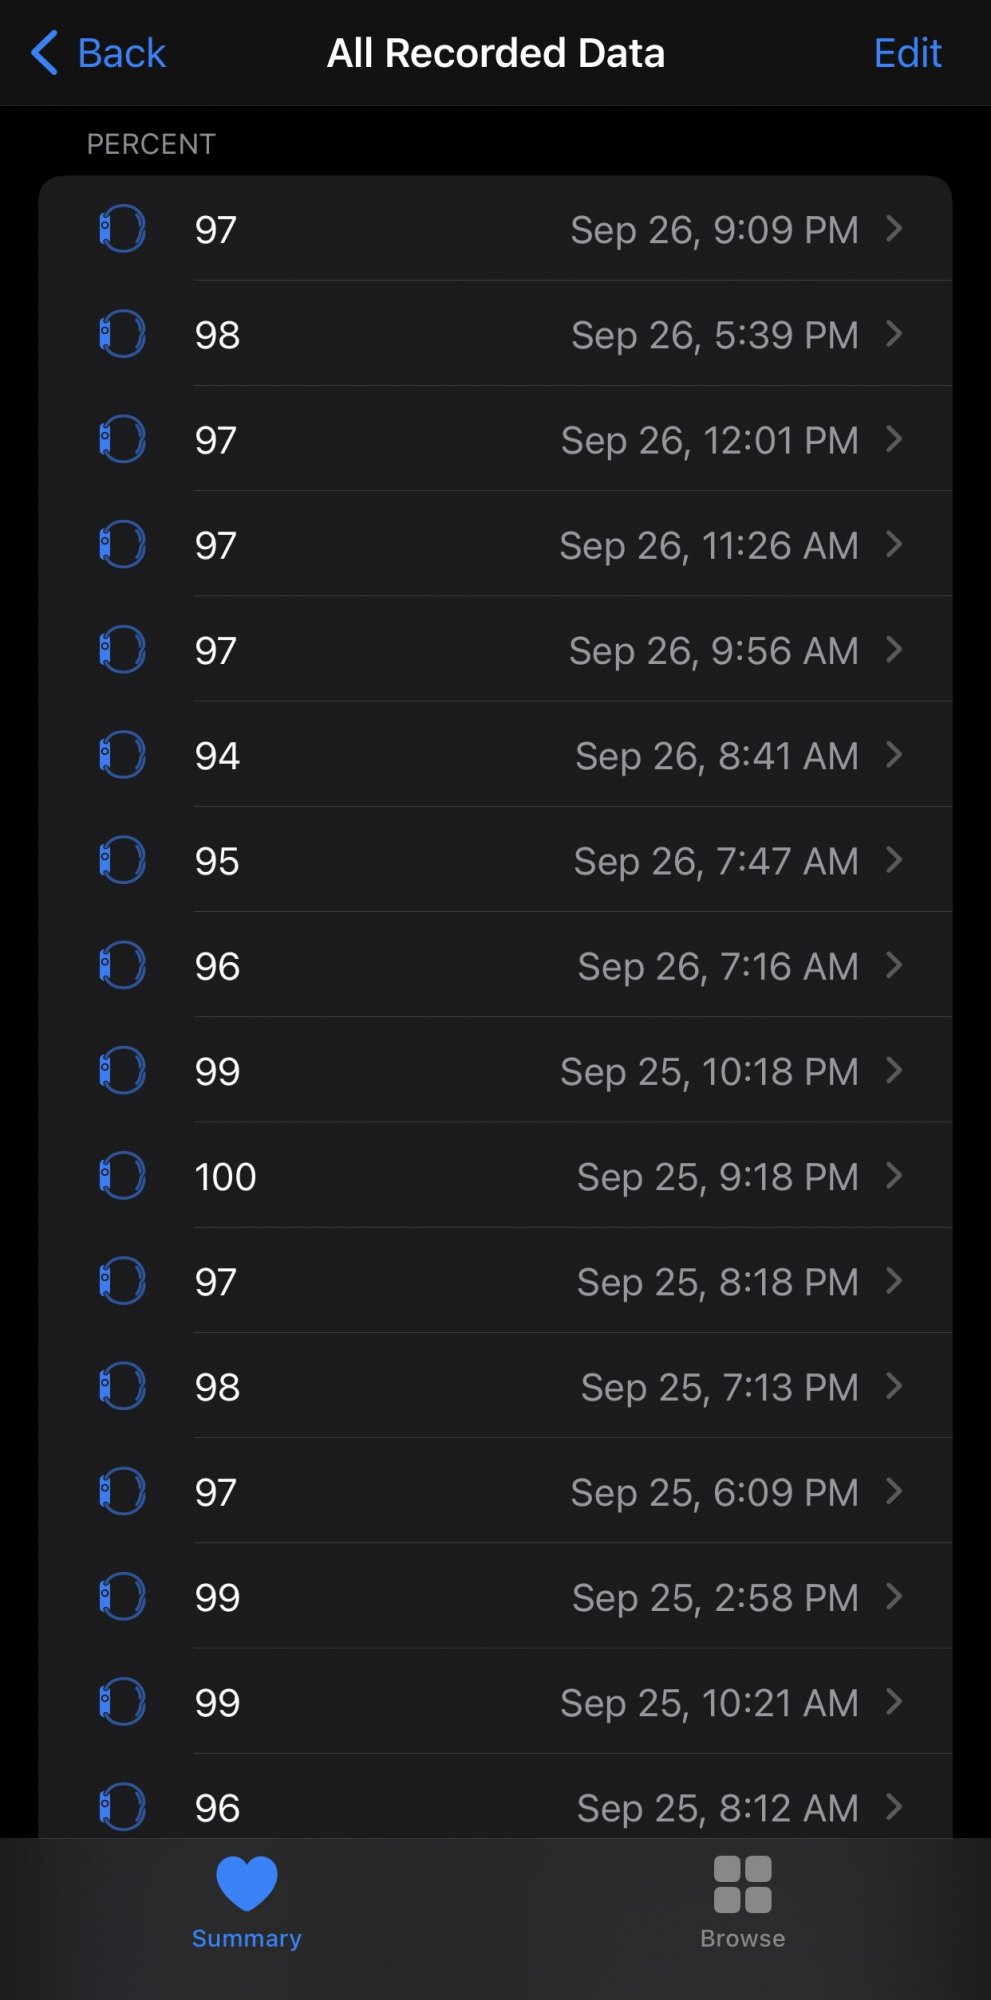The width and height of the screenshot is (991, 2000).
Task: Tap the Browse grid icon
Action: point(743,1884)
